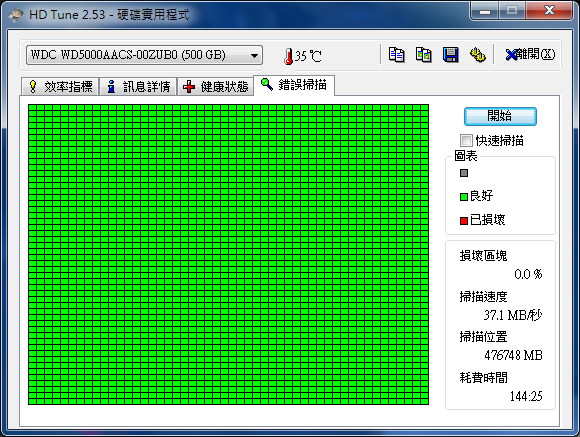Maximize the HD Tune window

click(512, 10)
